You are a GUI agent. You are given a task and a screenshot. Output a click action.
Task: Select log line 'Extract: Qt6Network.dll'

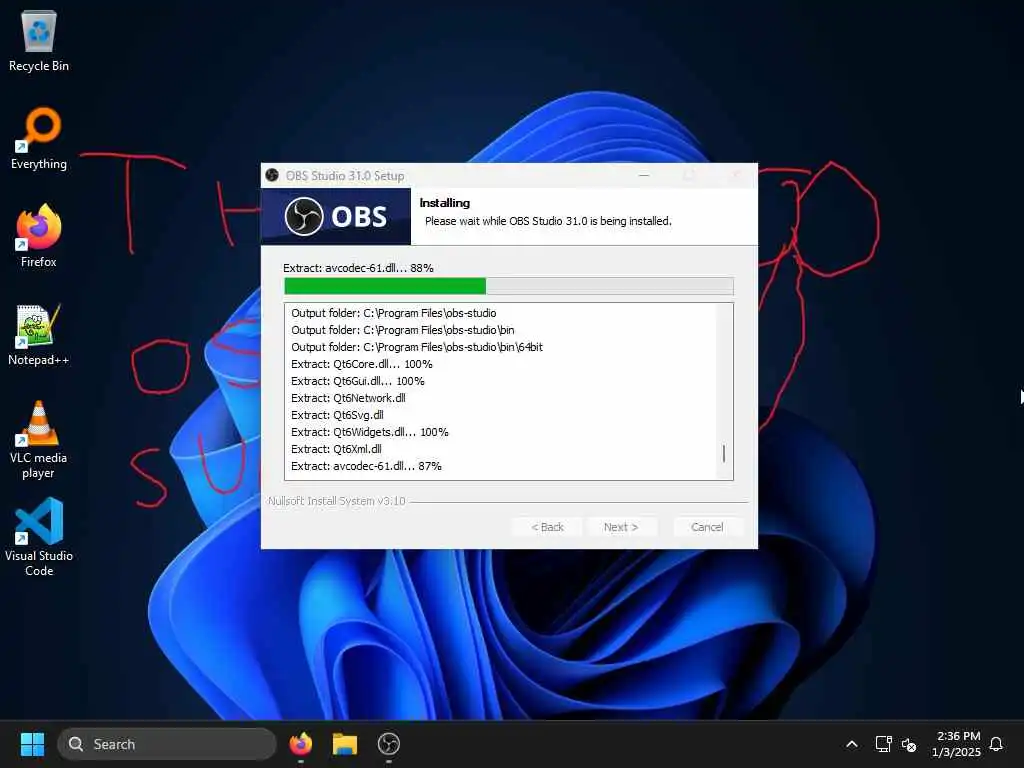[x=348, y=398]
